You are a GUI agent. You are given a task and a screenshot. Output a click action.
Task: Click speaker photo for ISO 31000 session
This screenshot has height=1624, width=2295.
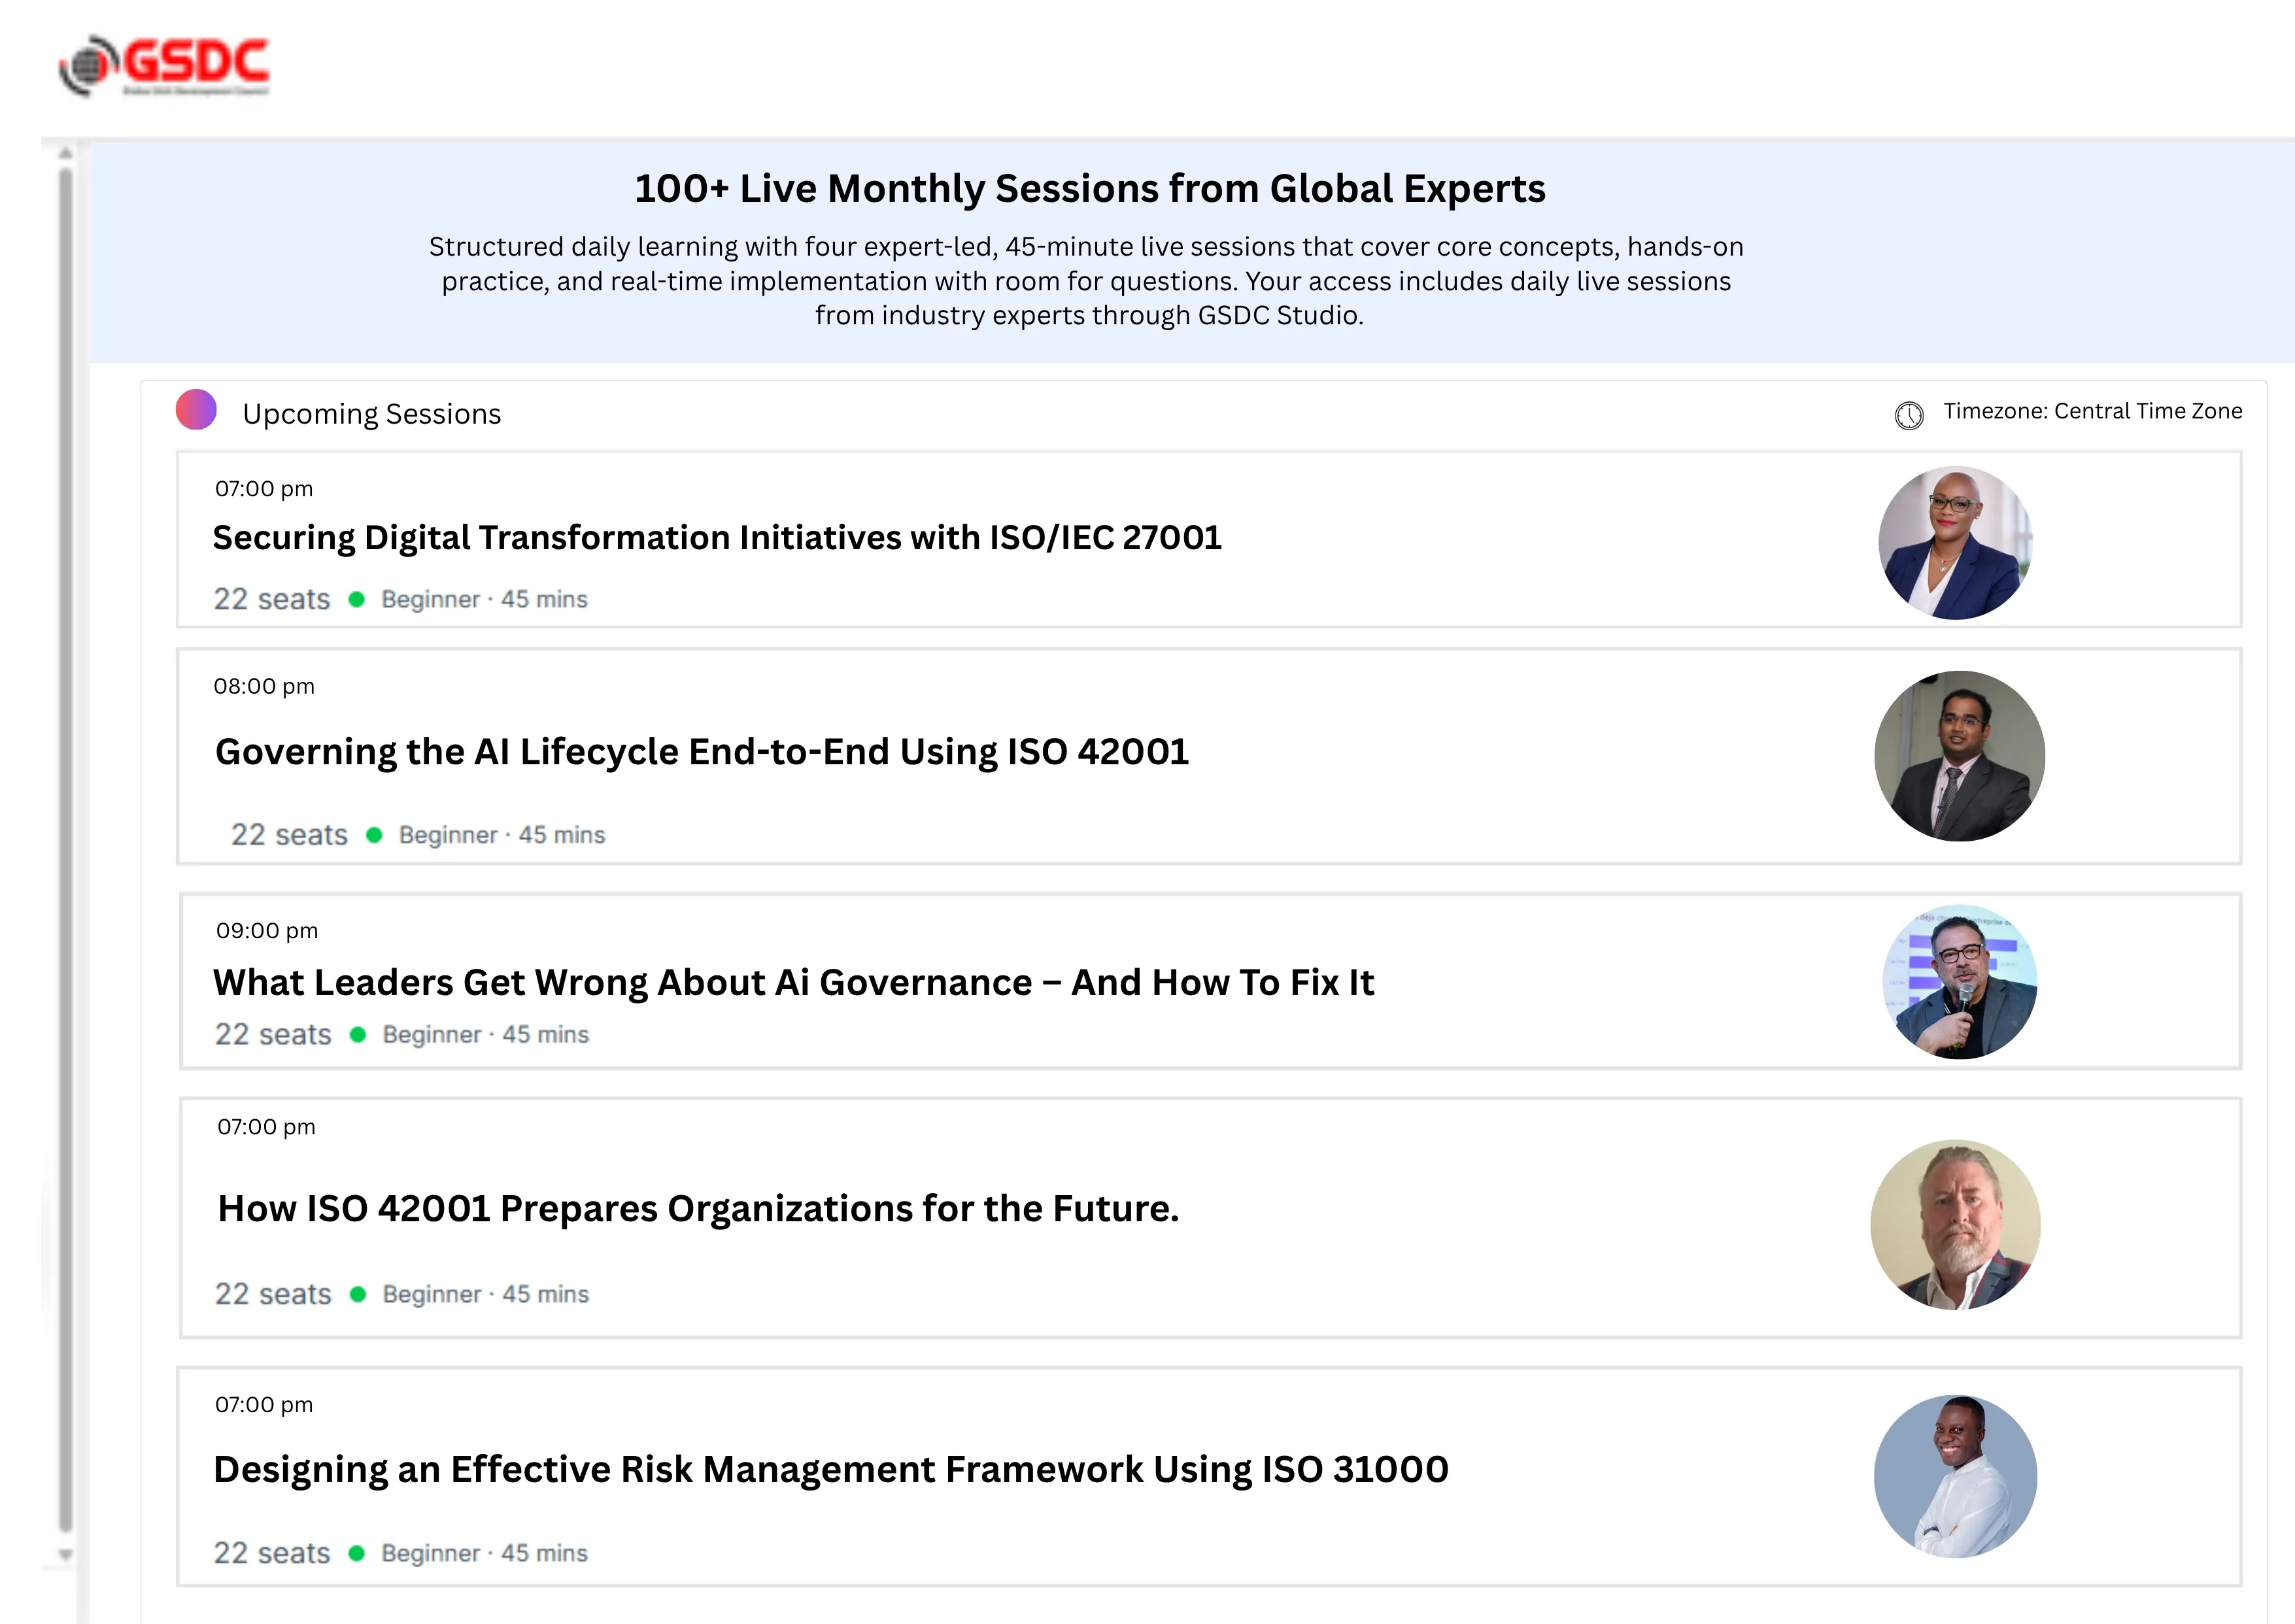1955,1476
